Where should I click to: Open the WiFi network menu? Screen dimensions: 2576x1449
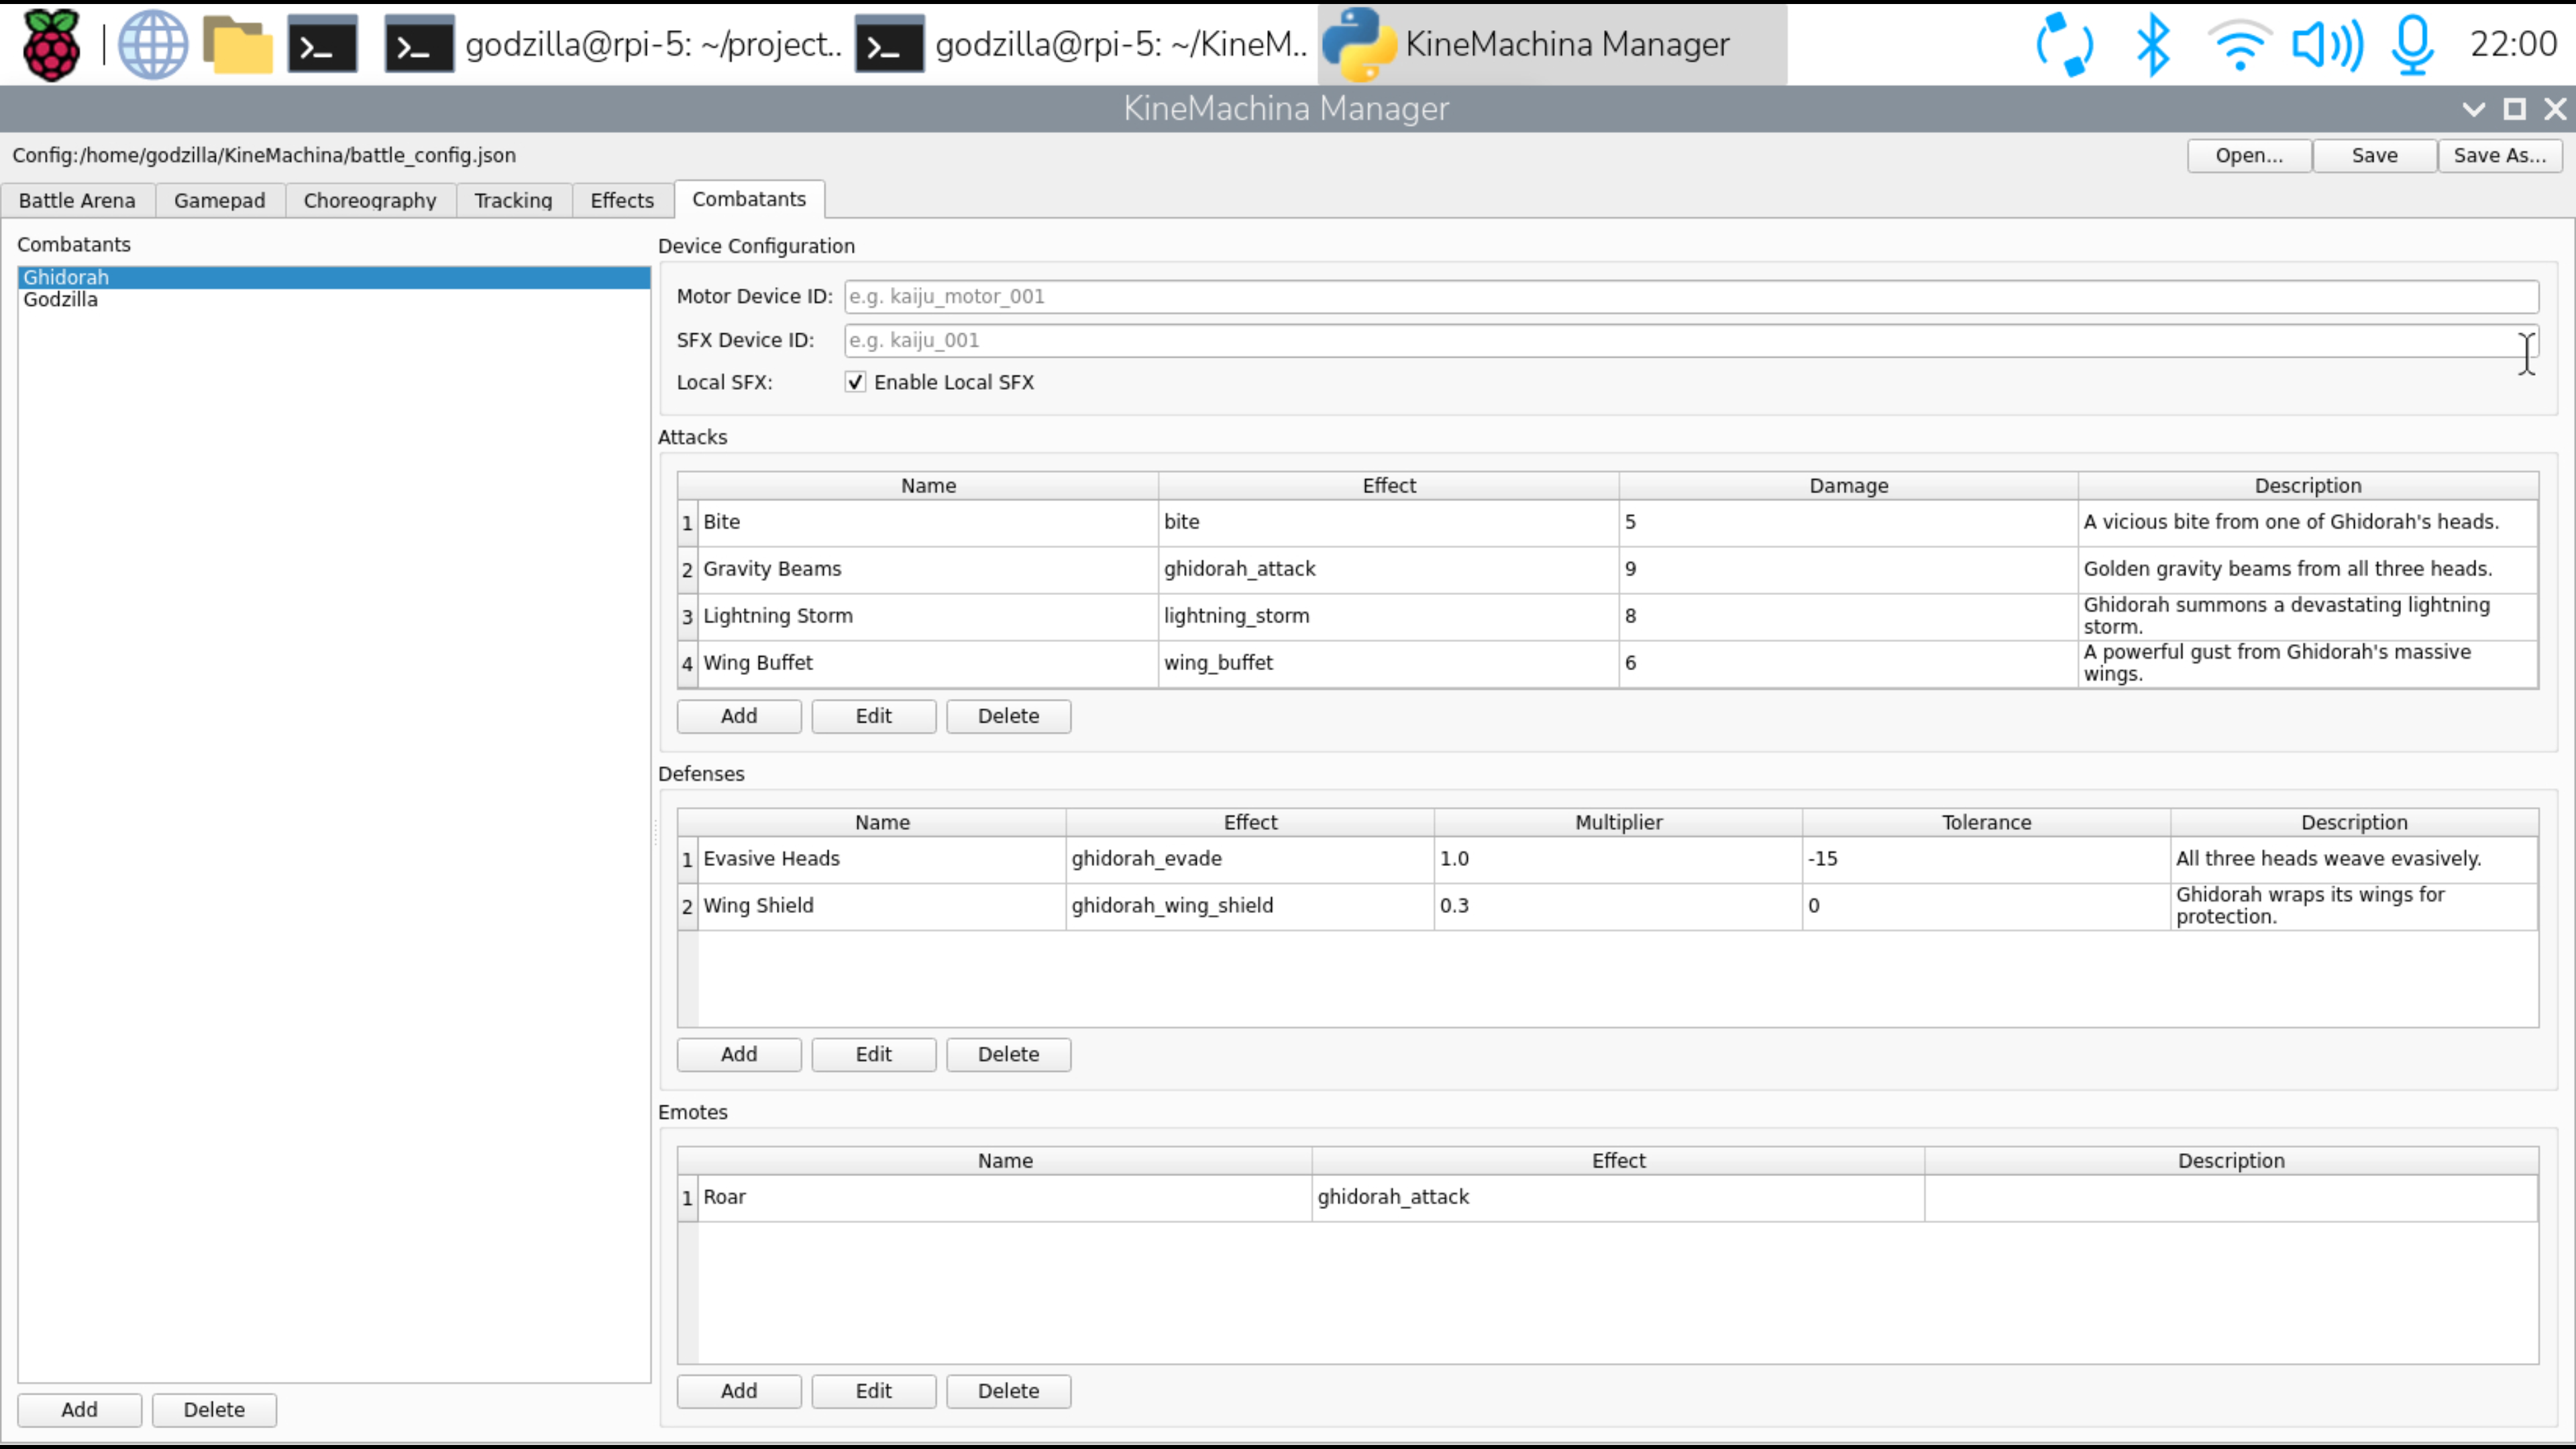(2239, 44)
